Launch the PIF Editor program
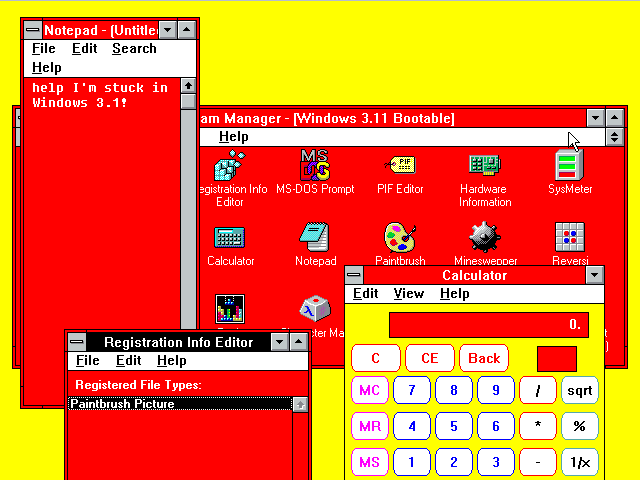640x480 pixels. [x=400, y=165]
